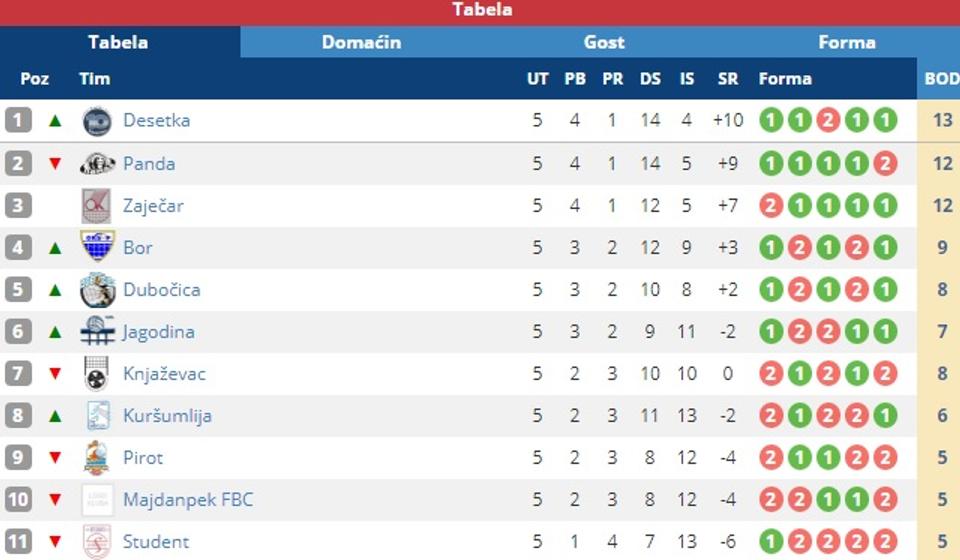Click the Bor team crest
Image resolution: width=960 pixels, height=560 pixels.
tap(97, 247)
